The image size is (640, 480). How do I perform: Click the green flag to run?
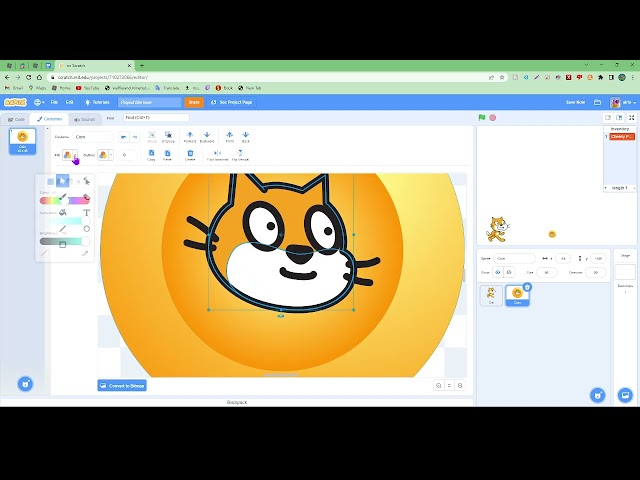tap(482, 118)
